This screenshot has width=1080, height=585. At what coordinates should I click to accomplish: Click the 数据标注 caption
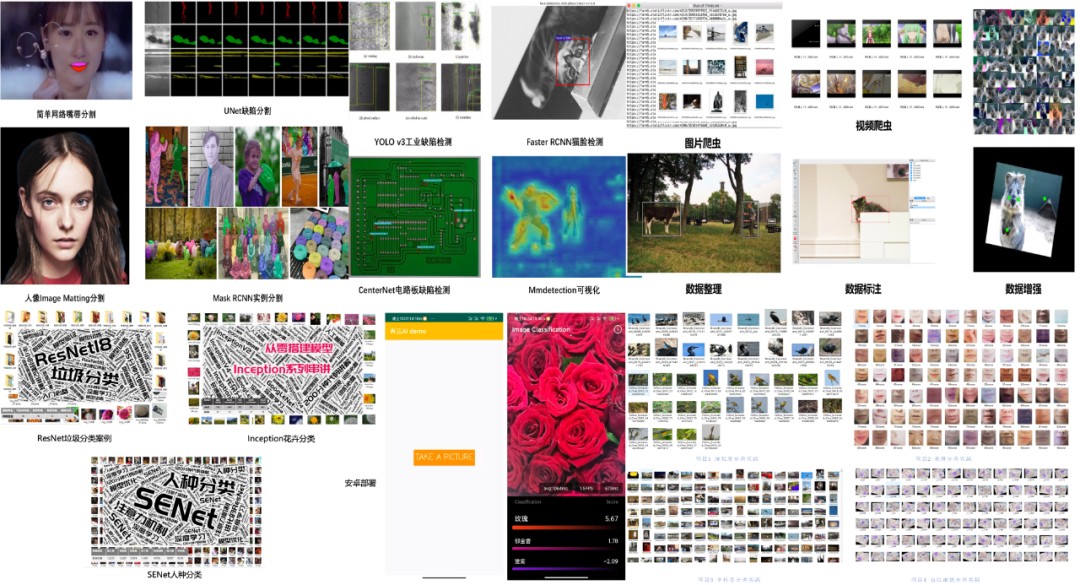pyautogui.click(x=863, y=289)
